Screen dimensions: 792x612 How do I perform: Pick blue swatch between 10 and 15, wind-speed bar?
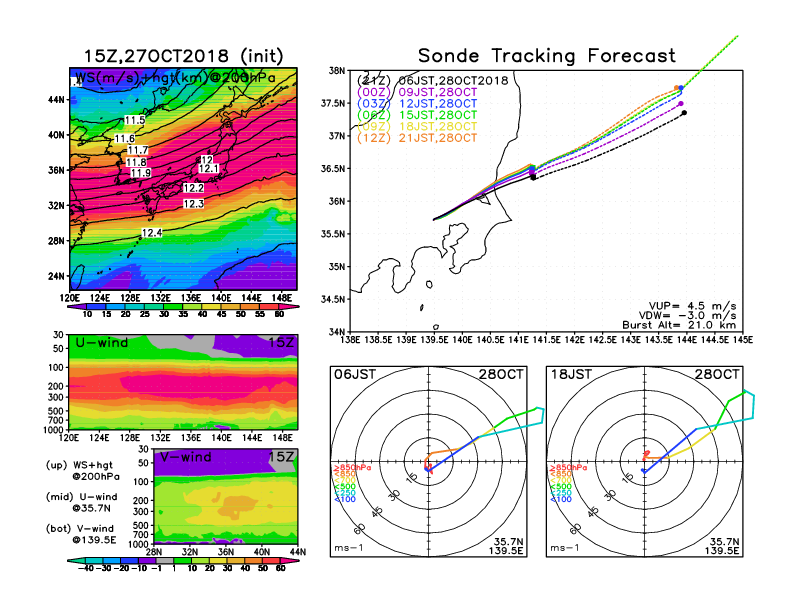tap(97, 307)
